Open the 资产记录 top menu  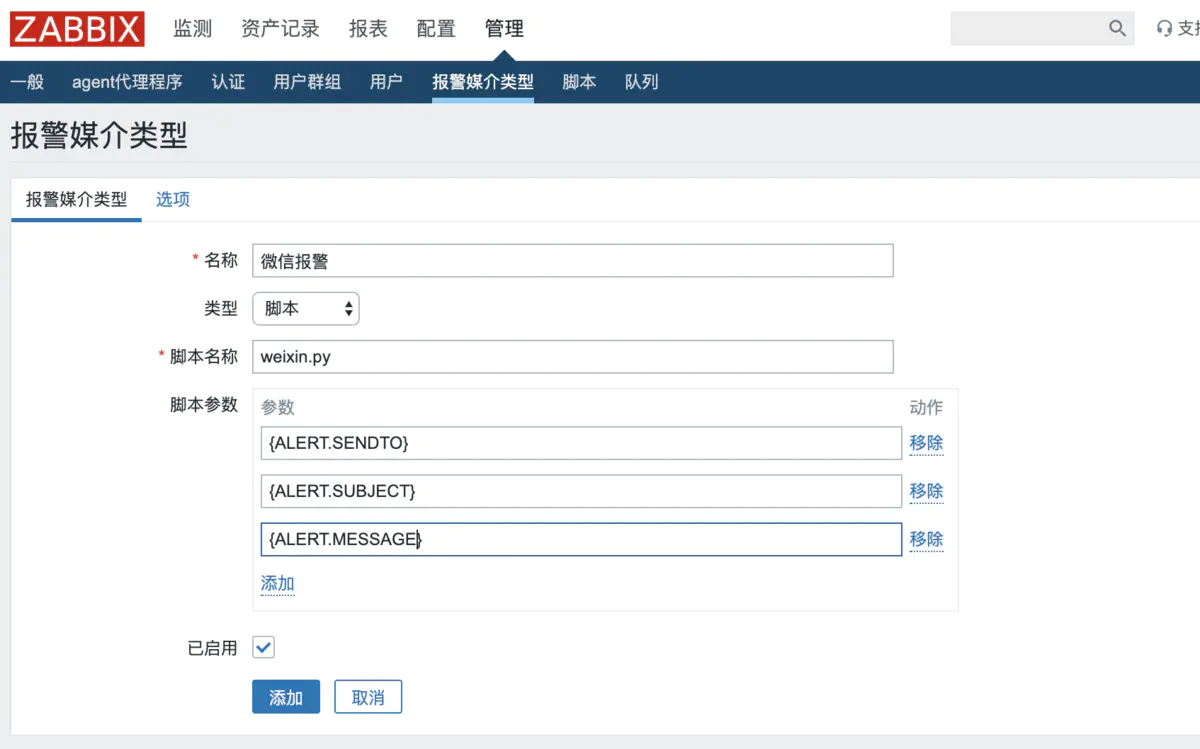[280, 29]
